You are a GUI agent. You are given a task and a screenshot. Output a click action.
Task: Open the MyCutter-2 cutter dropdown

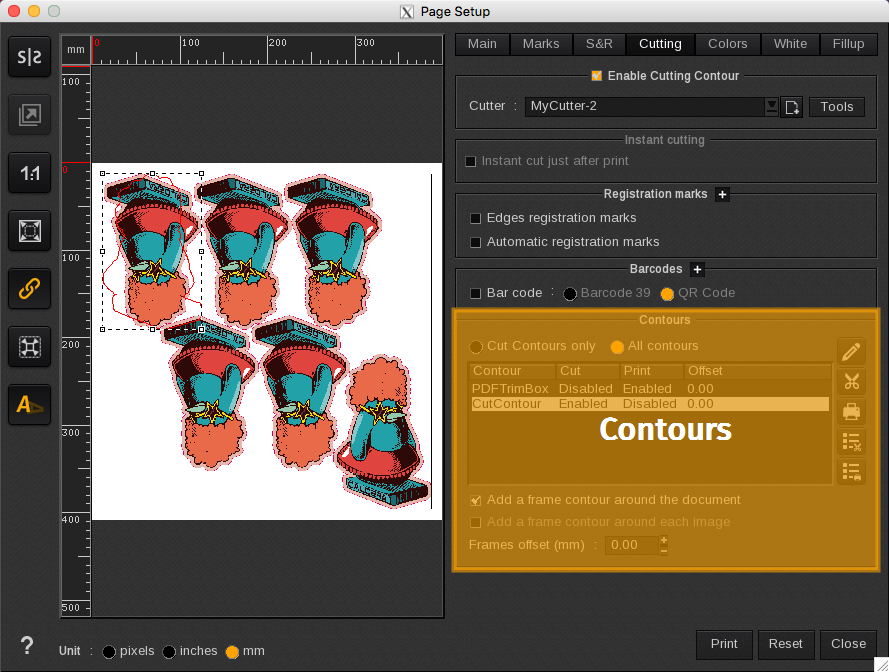coord(771,106)
